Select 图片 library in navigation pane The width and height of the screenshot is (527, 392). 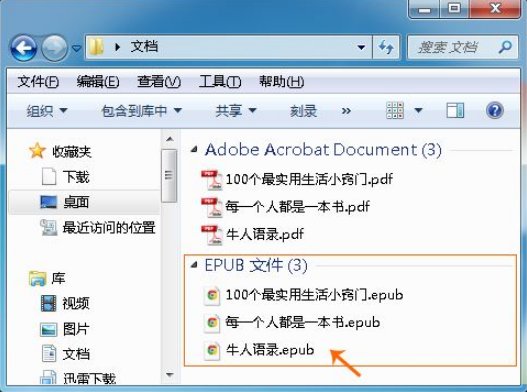click(76, 328)
